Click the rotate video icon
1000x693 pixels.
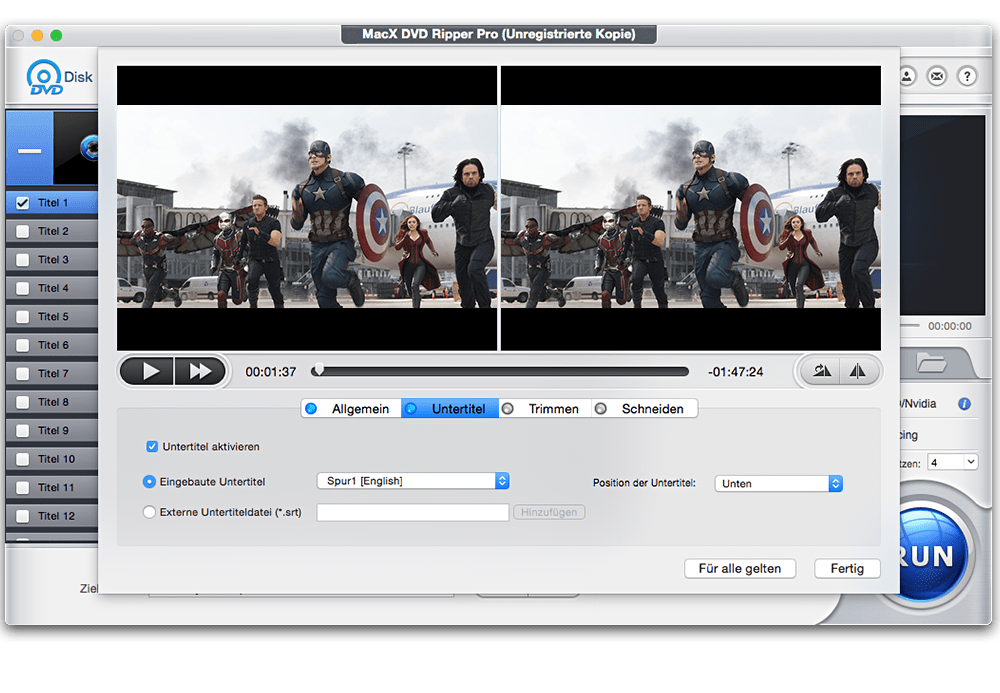click(820, 370)
